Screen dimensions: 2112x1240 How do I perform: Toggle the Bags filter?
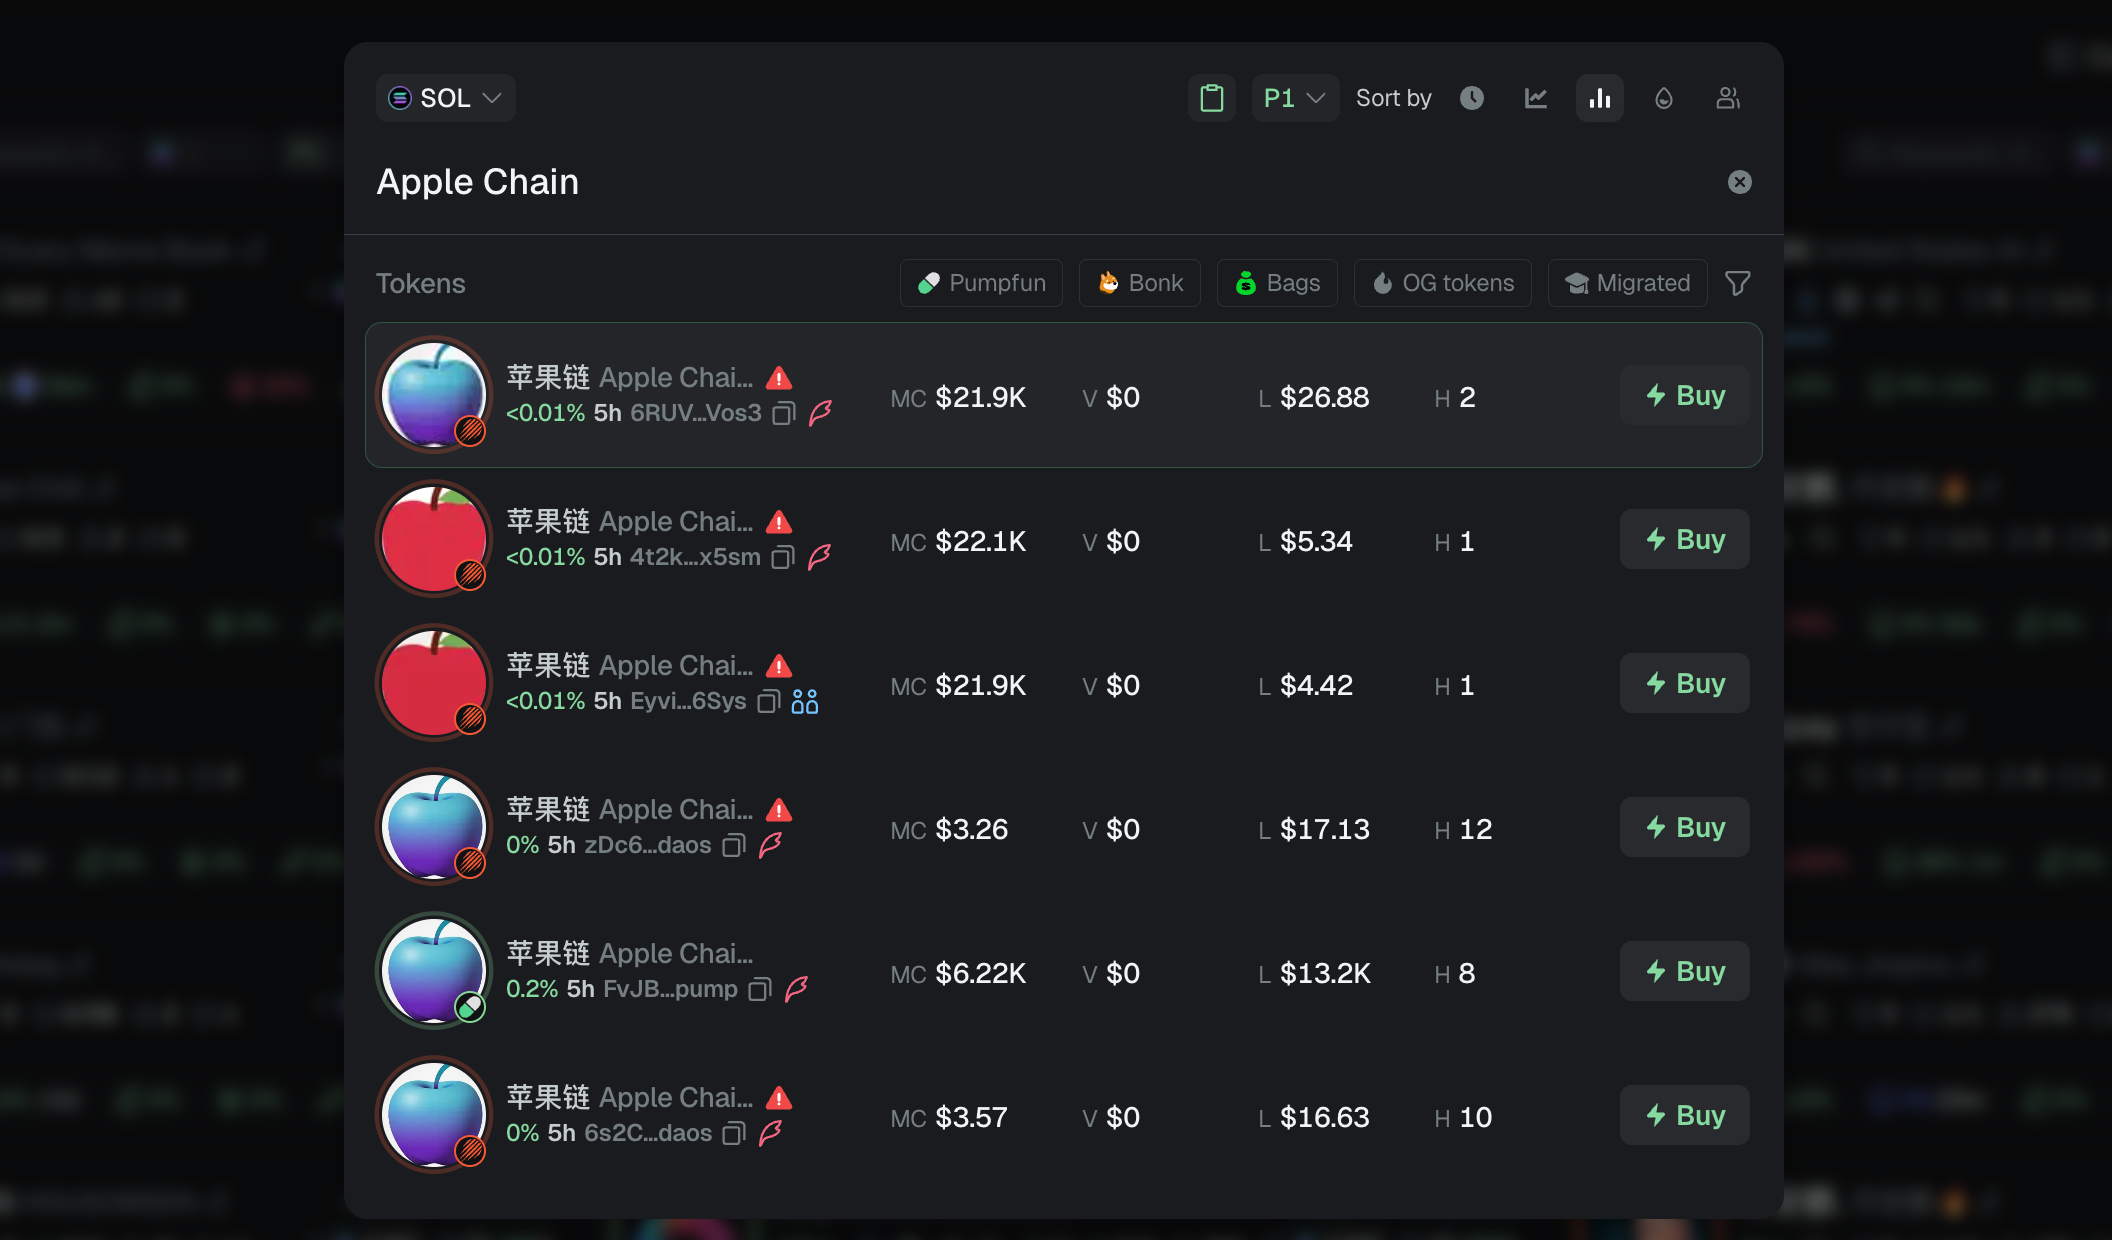[1277, 283]
